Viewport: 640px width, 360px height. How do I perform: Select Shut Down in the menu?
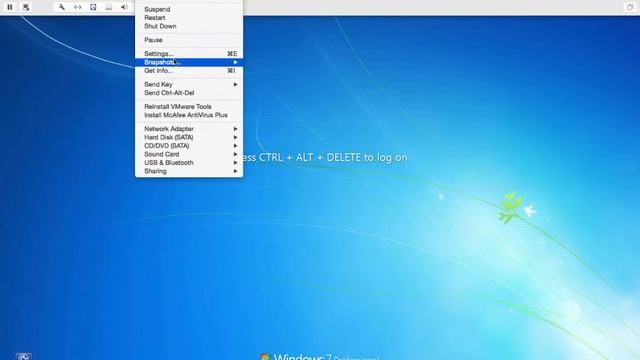point(189,26)
